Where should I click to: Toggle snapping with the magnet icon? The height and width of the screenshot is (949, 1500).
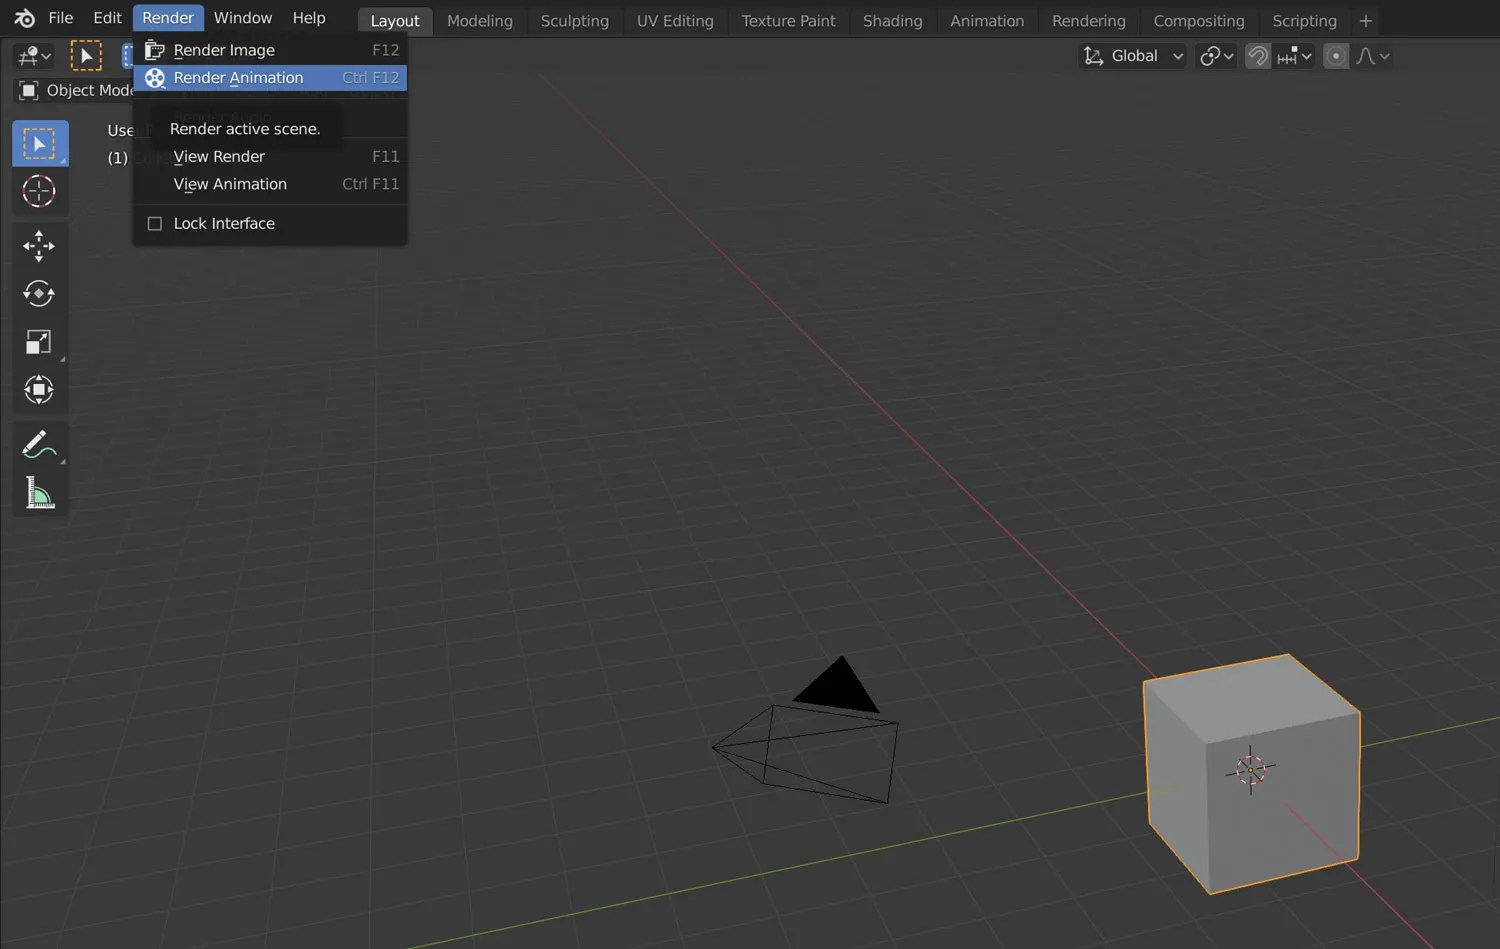[1256, 56]
